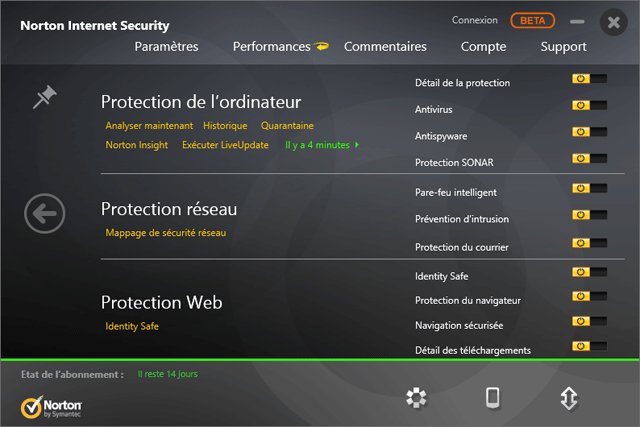Open the Support menu
This screenshot has height=427, width=640.
563,46
